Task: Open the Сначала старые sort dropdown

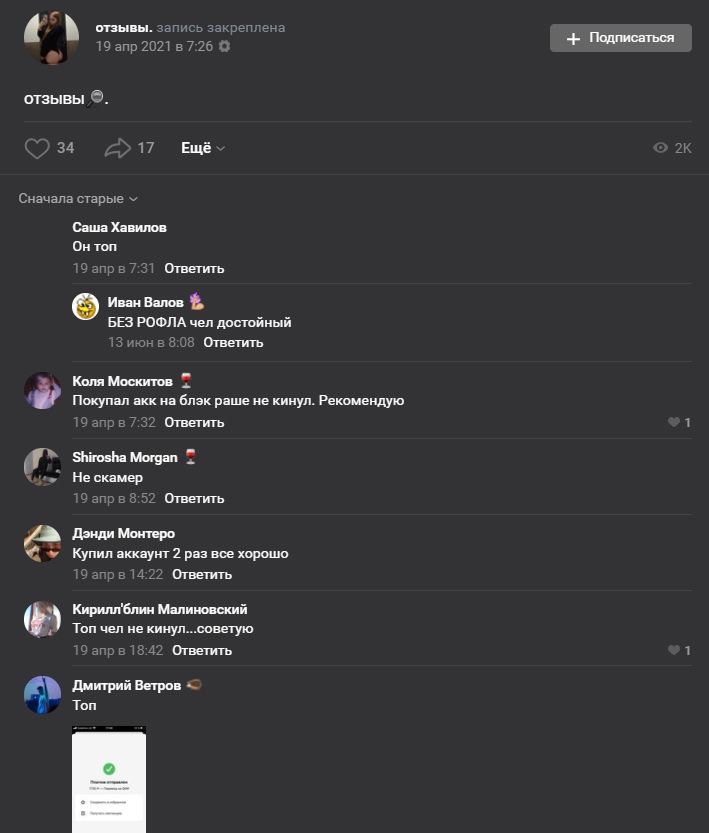Action: (78, 198)
